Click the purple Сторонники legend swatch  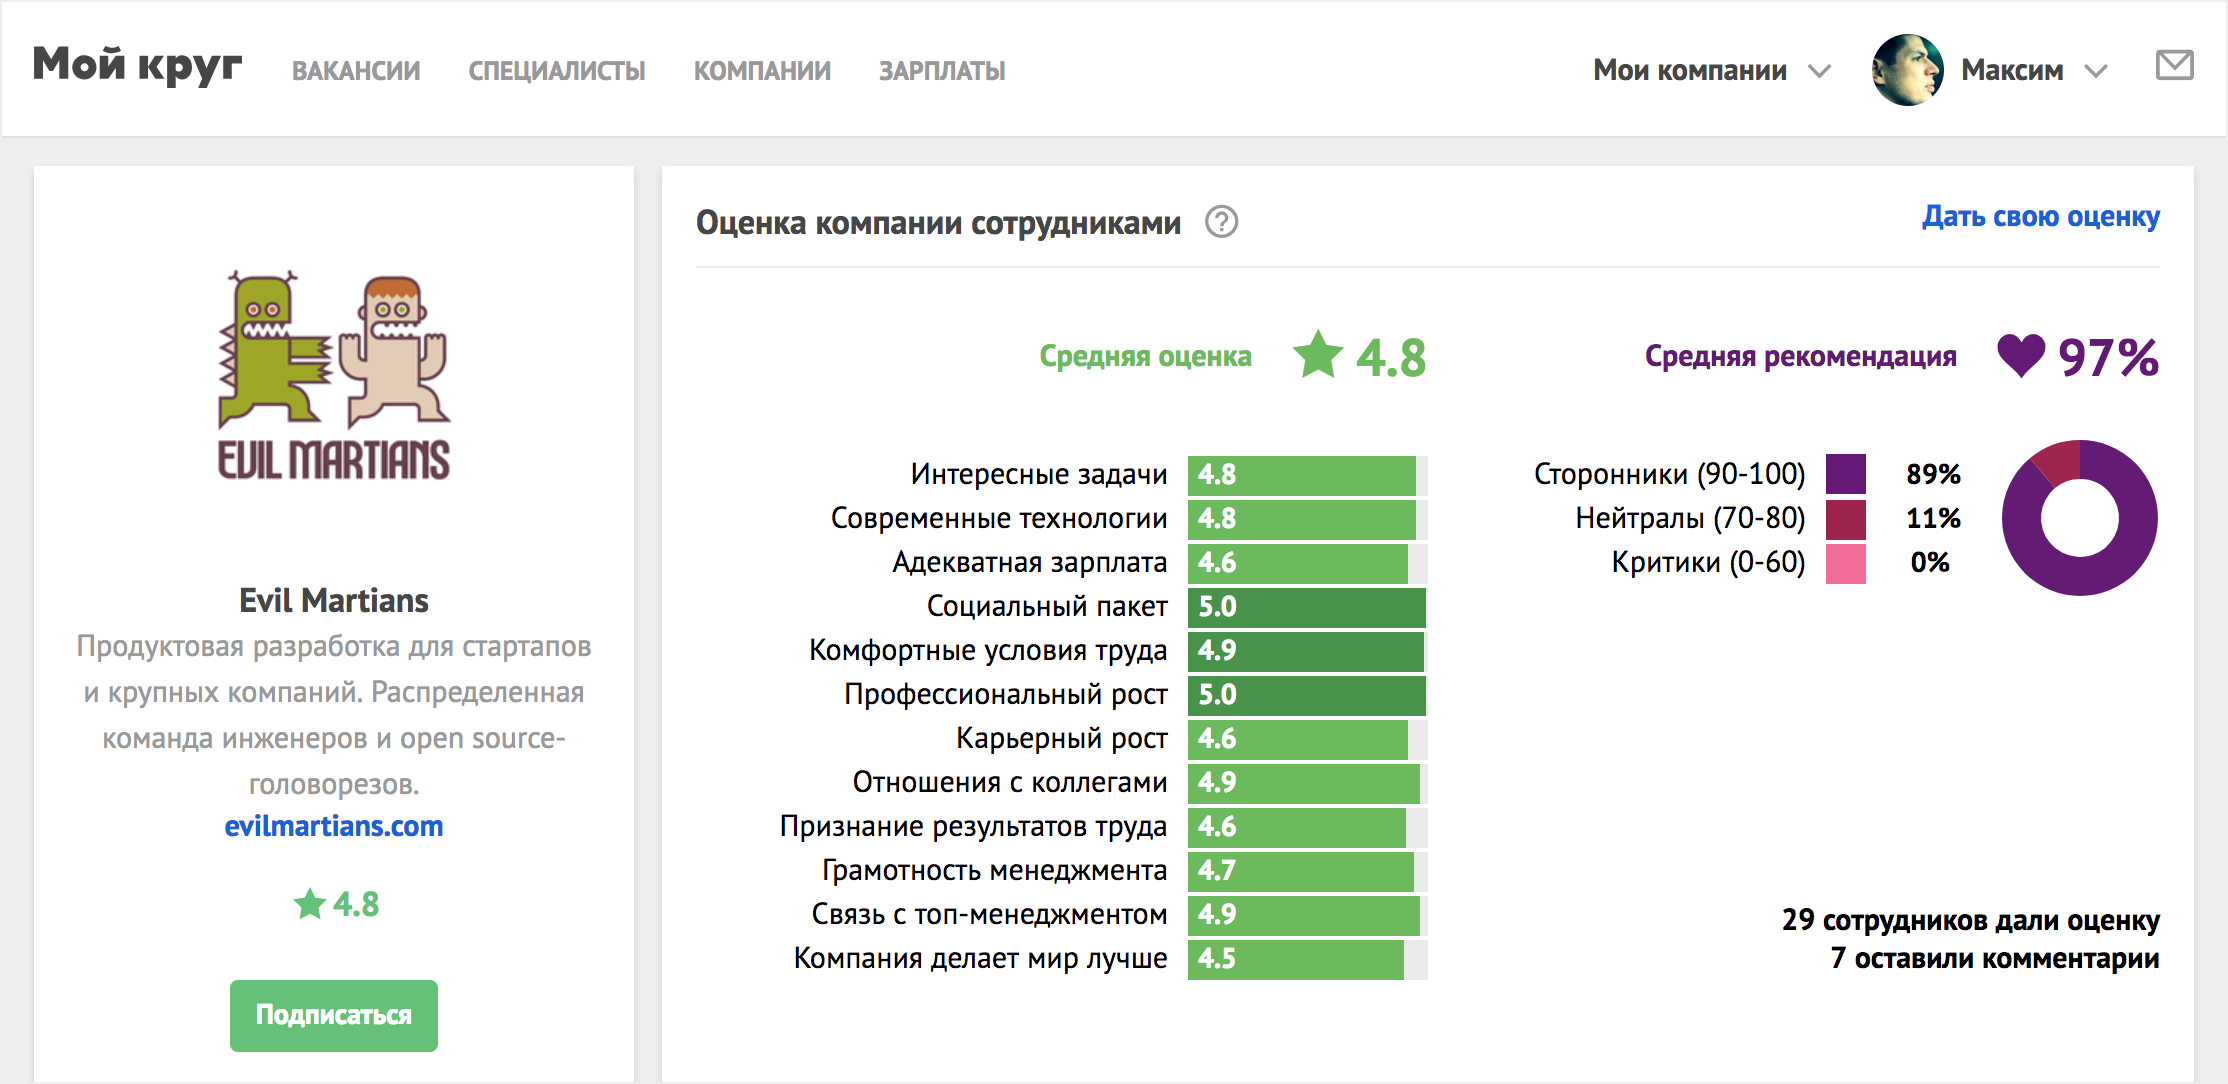[1845, 474]
